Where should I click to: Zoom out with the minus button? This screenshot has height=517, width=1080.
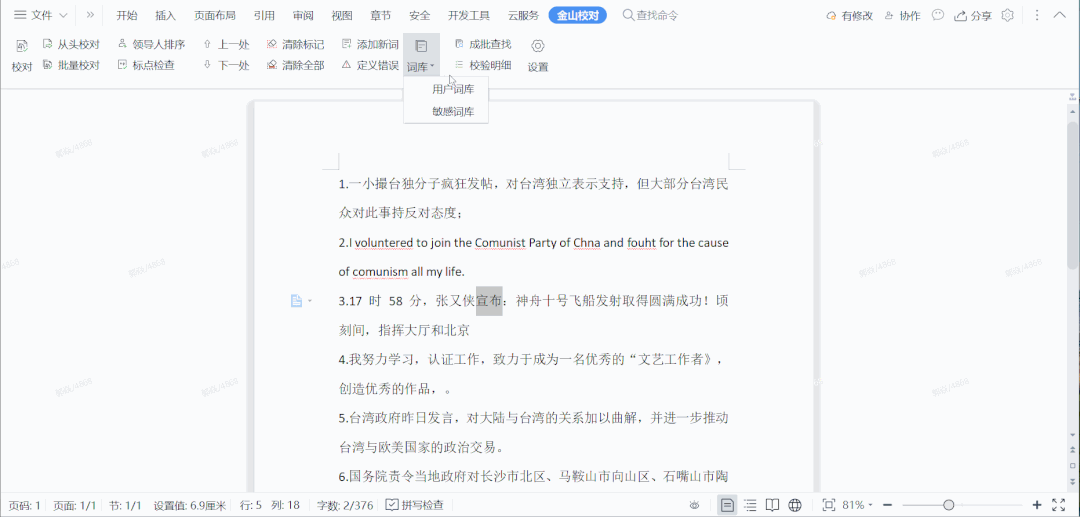pos(888,505)
